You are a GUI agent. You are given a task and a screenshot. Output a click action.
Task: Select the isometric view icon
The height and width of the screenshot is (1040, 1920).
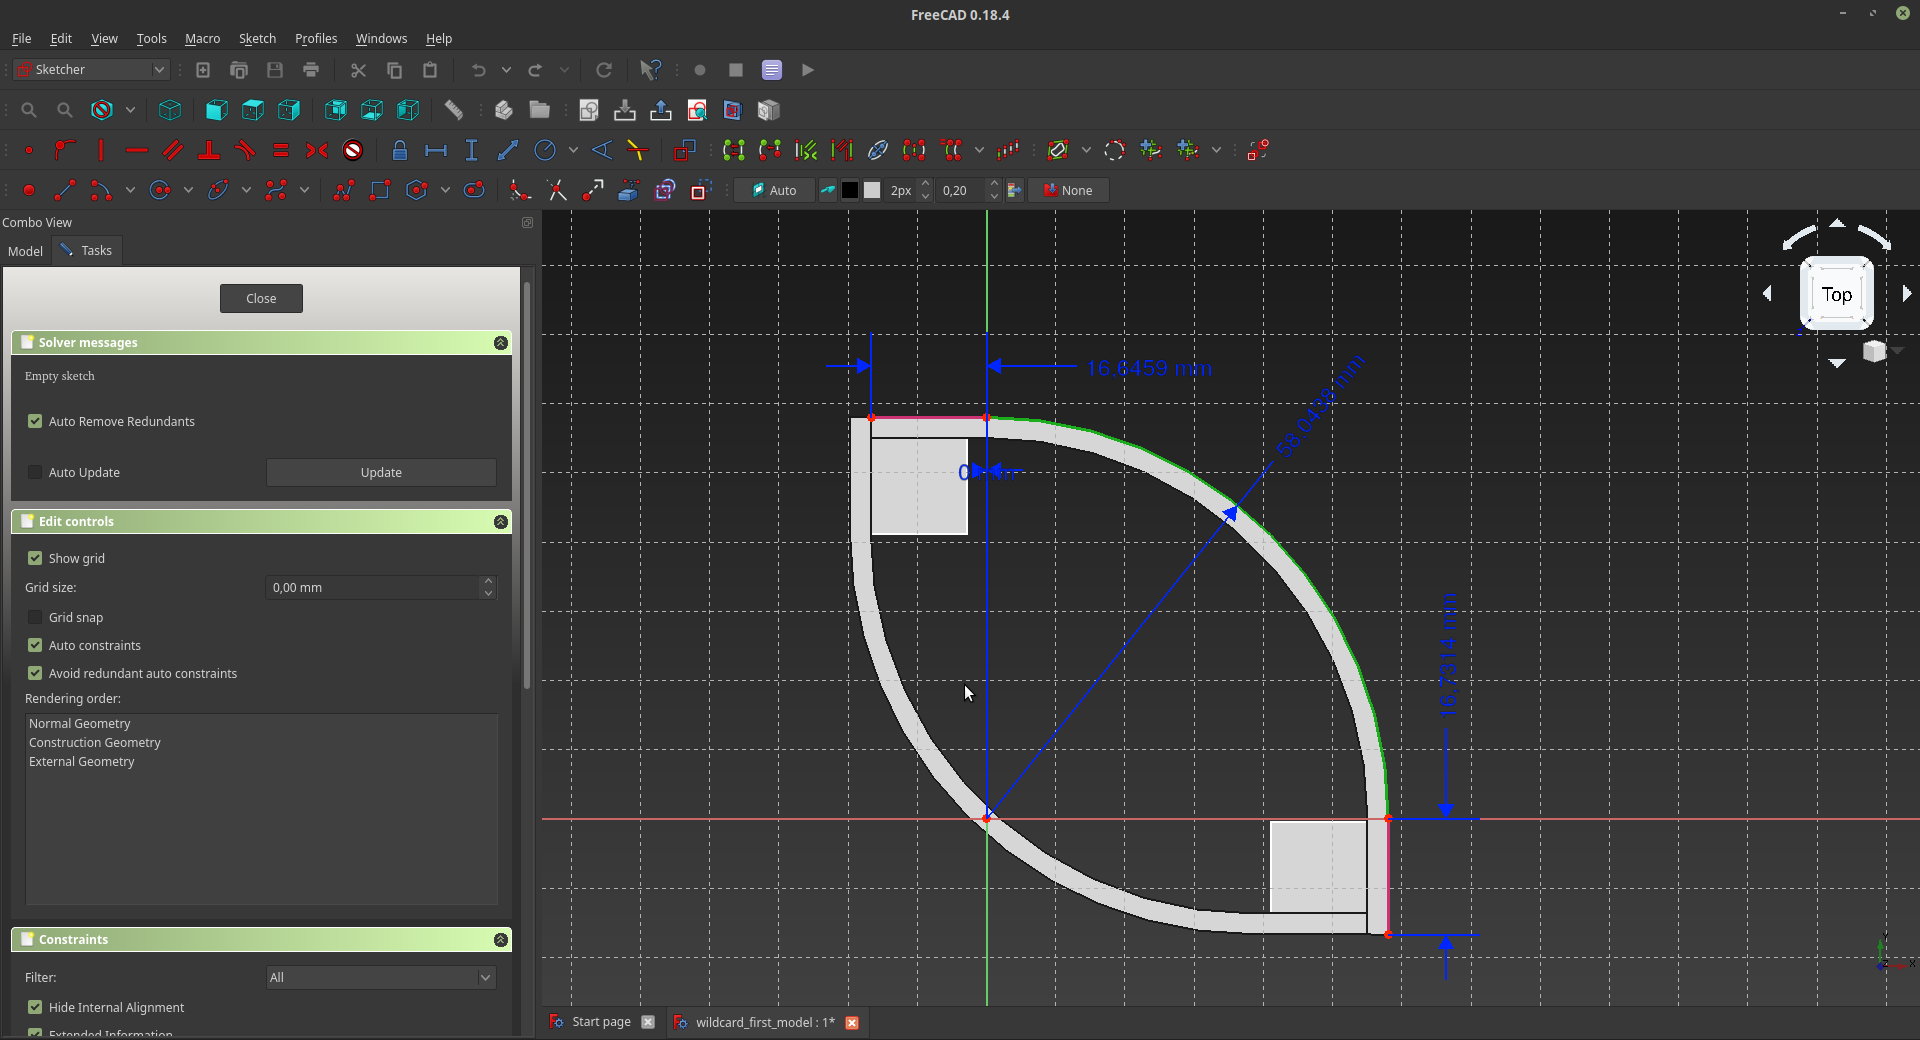pos(170,110)
